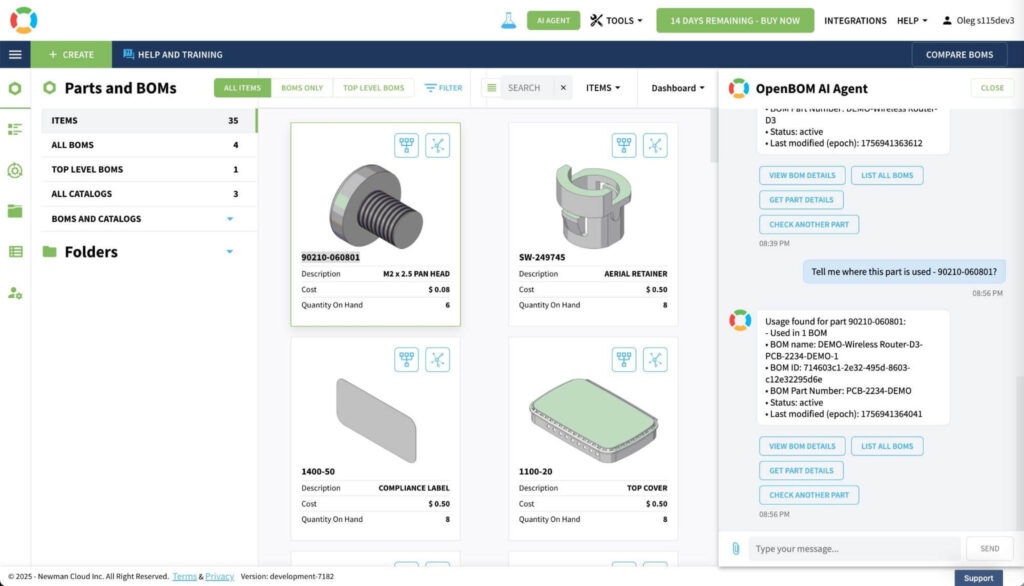1024x586 pixels.
Task: Open the Dashboard view dropdown
Action: [678, 88]
